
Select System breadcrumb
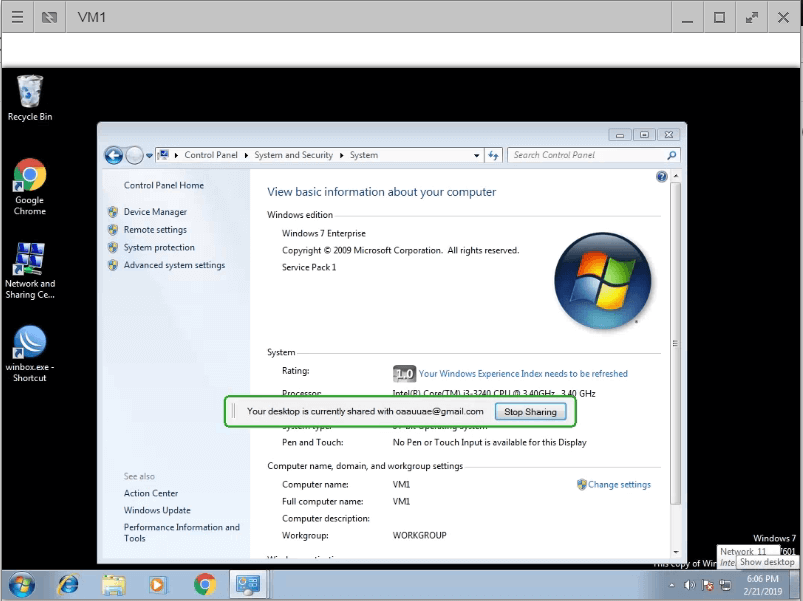tap(364, 155)
